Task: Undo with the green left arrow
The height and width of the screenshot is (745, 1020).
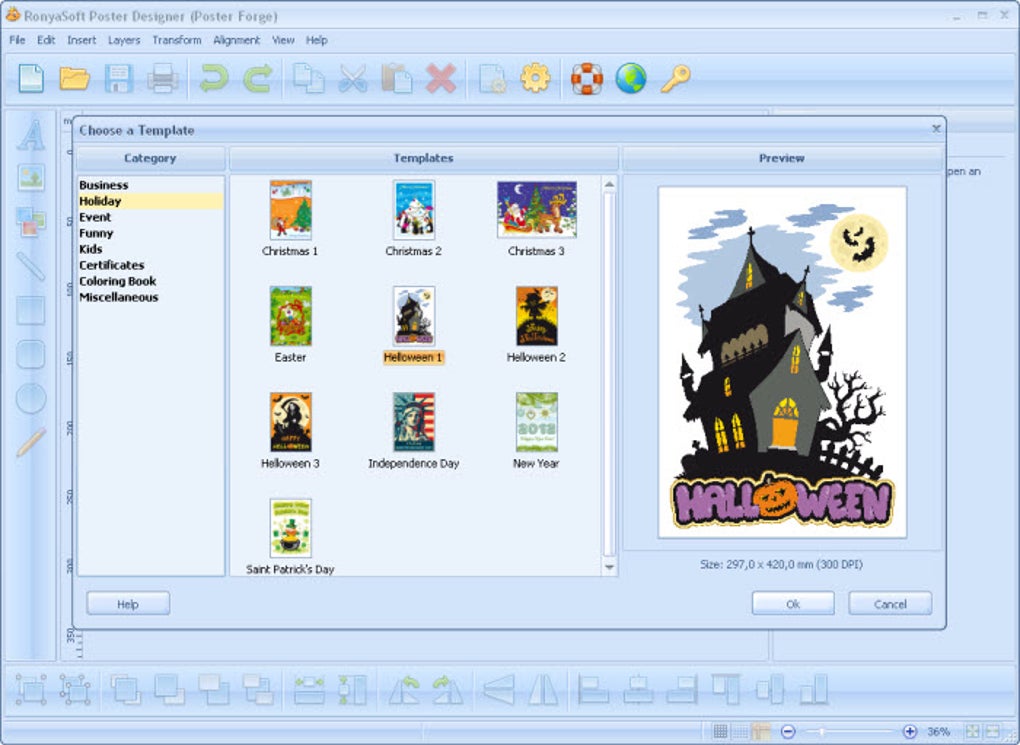Action: click(x=214, y=79)
